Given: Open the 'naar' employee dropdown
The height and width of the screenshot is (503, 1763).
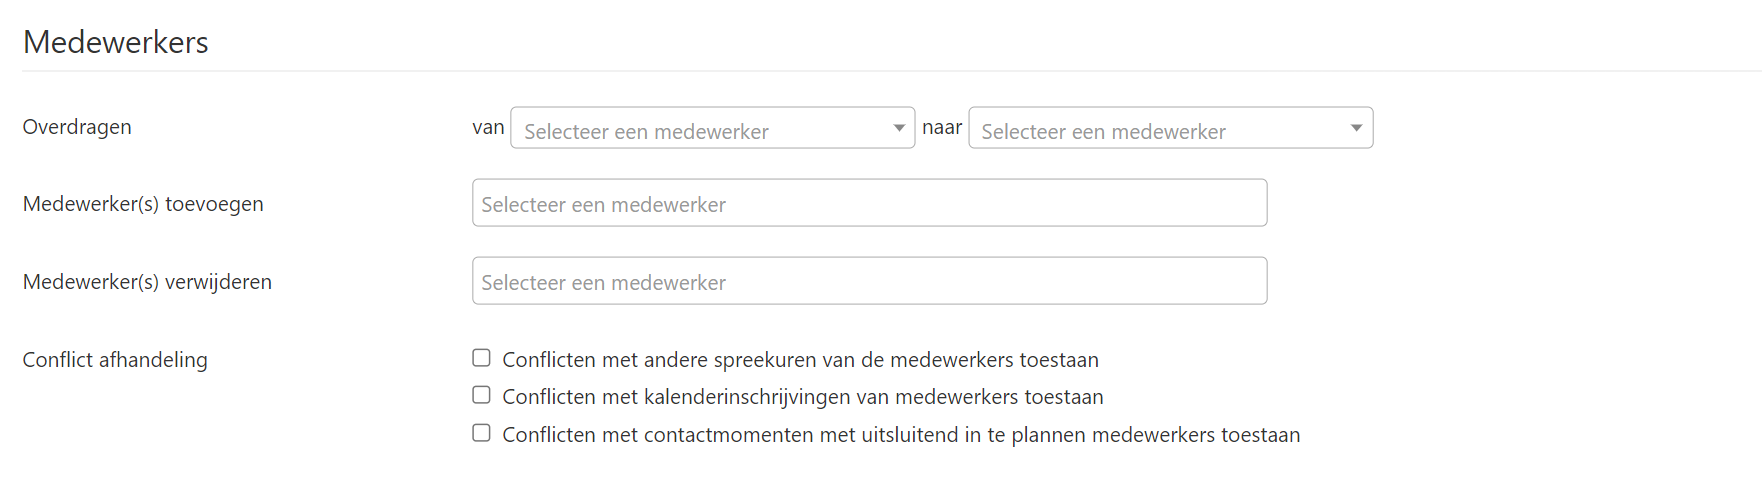Looking at the screenshot, I should click(1160, 129).
